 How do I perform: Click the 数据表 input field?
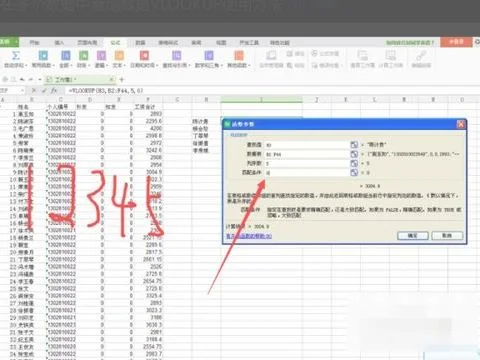(x=306, y=154)
